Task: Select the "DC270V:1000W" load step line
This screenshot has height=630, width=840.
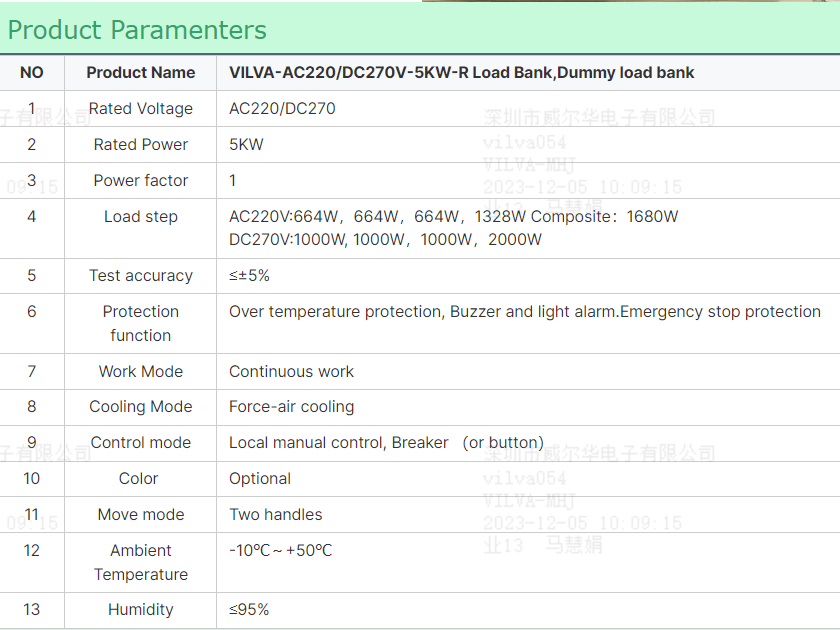Action: [x=385, y=239]
